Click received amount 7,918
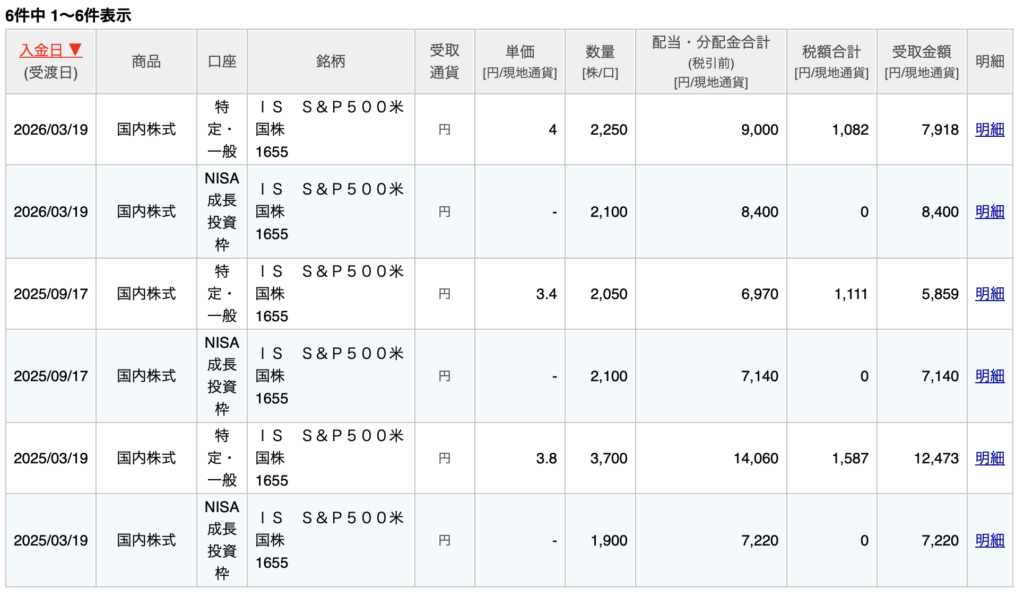1024x598 pixels. [940, 130]
